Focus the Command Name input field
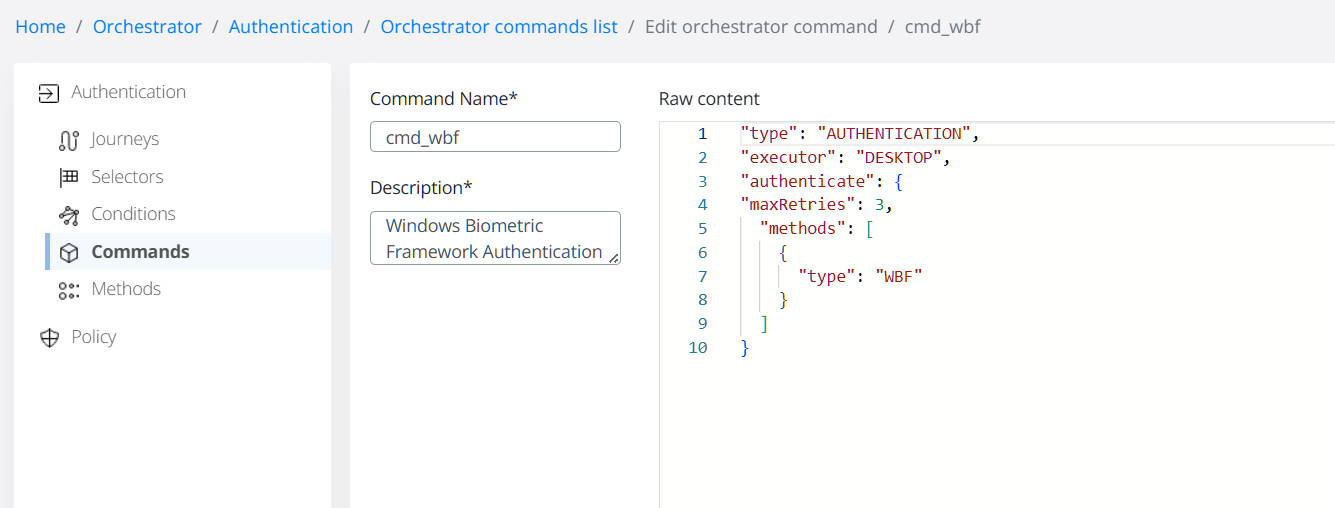This screenshot has height=508, width=1335. click(x=495, y=137)
